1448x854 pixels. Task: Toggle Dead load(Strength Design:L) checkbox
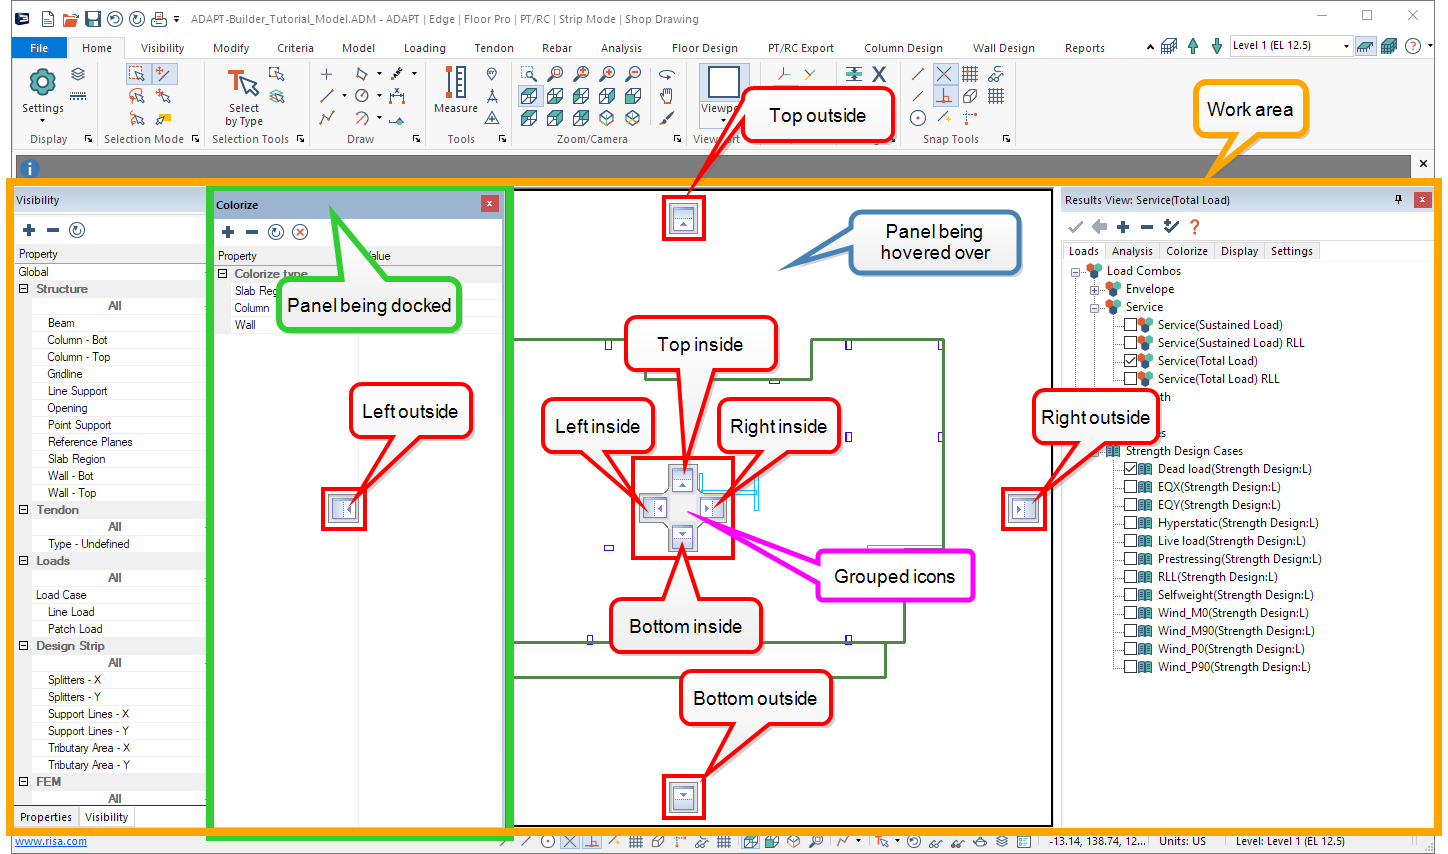tap(1130, 469)
